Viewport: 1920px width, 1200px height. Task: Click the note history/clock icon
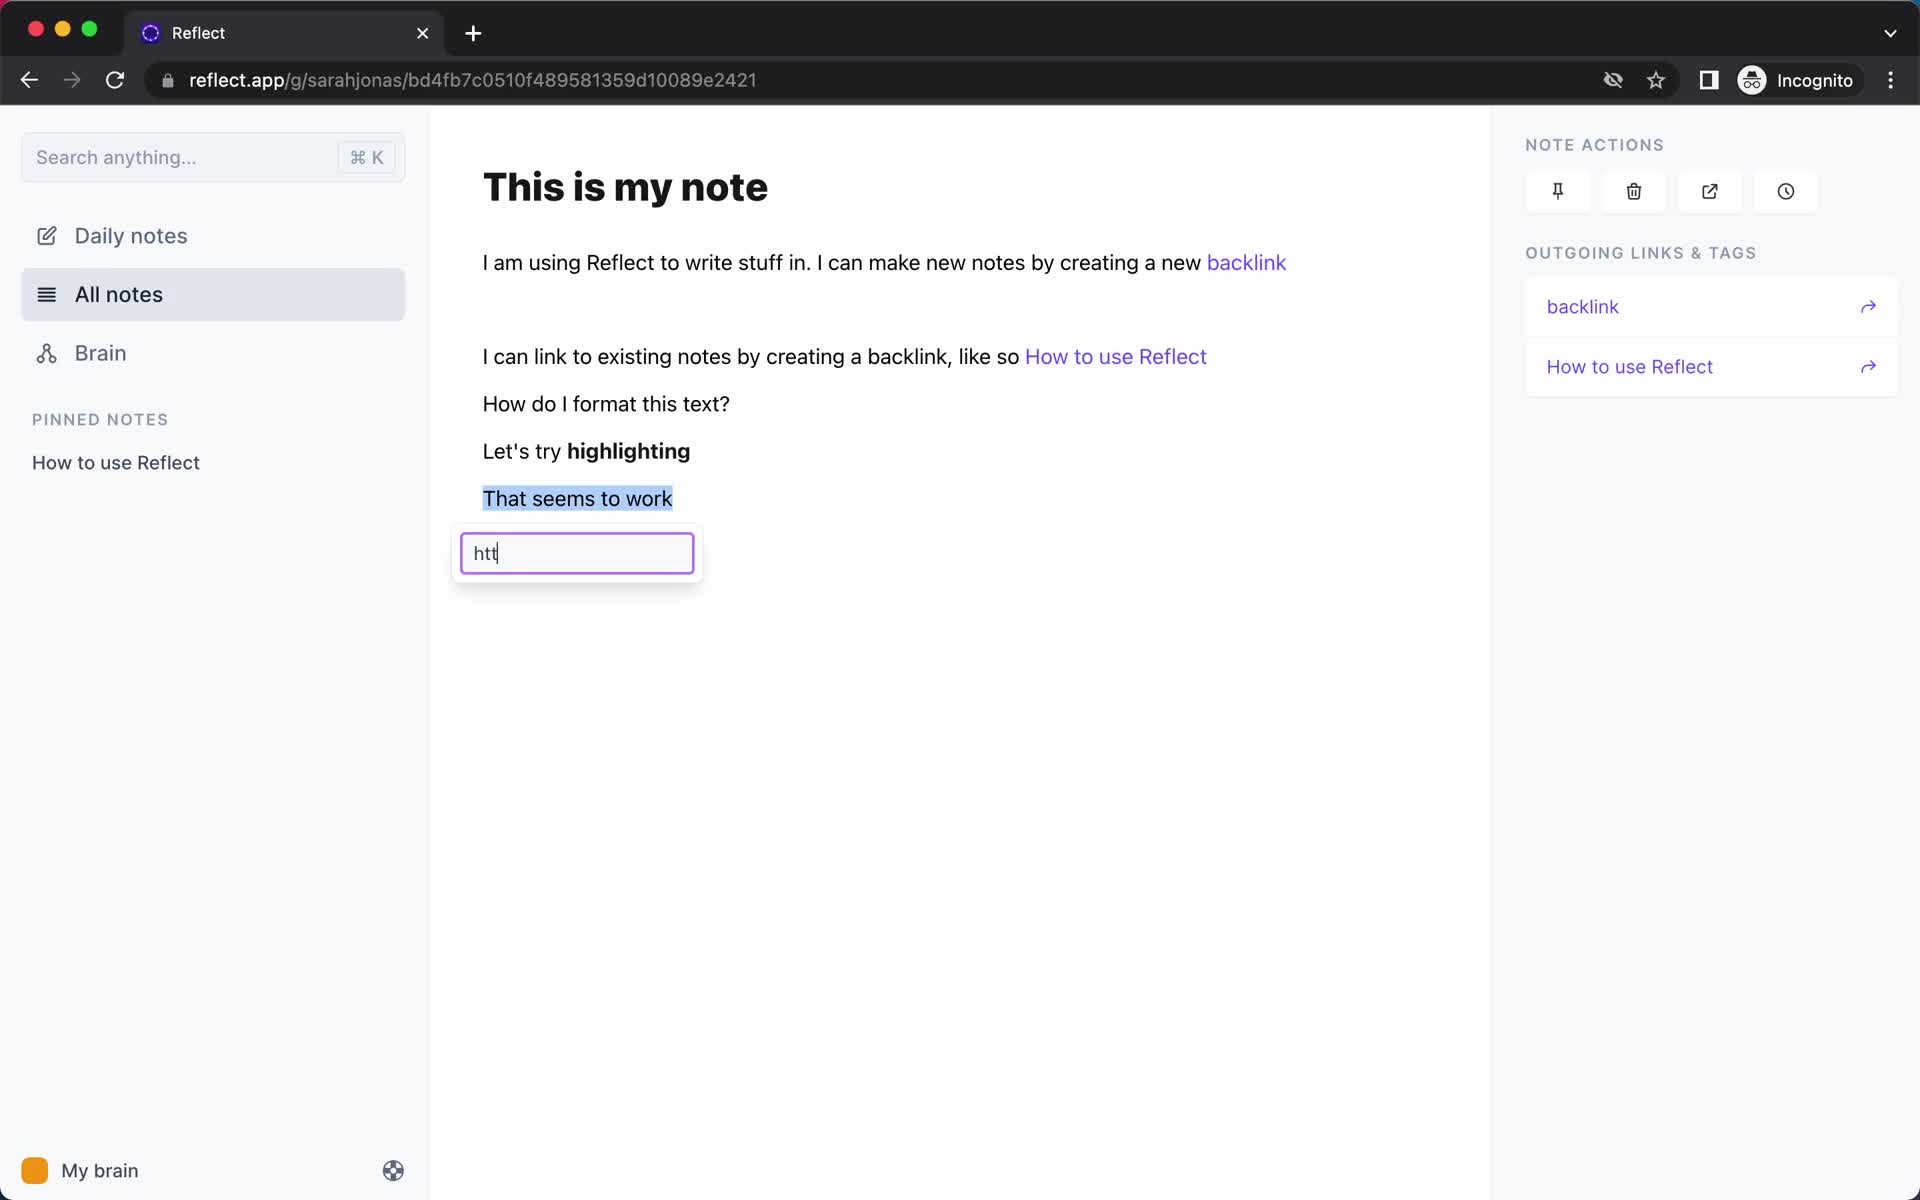pos(1785,191)
